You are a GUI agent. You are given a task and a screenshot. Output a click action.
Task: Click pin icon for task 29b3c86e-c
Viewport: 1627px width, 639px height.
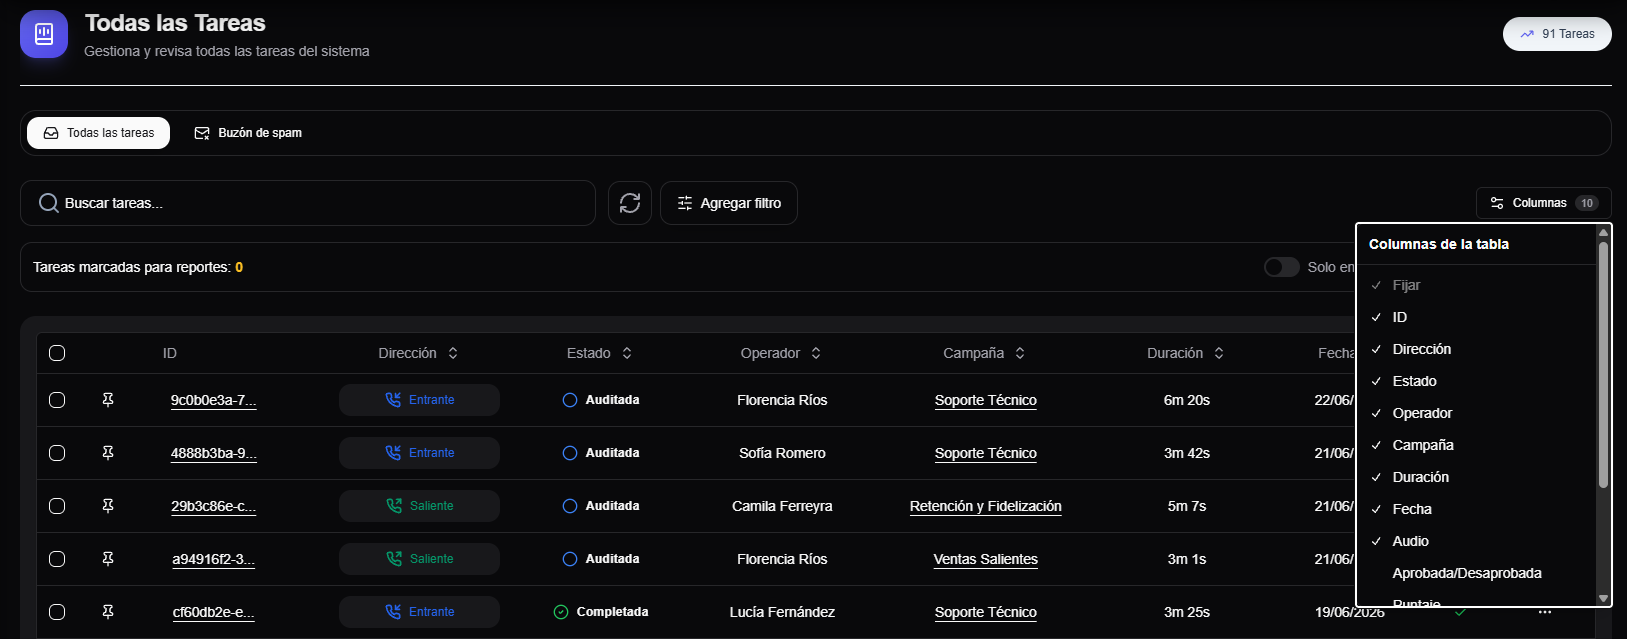click(108, 506)
